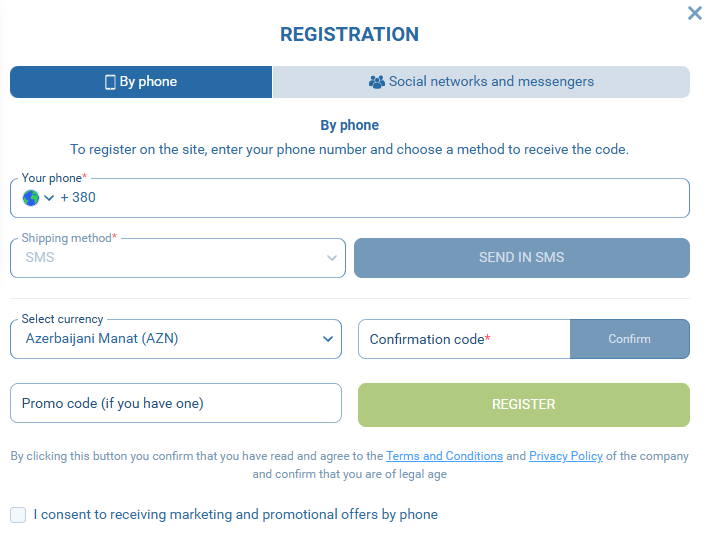Switch to Social networks and messengers tab
This screenshot has width=707, height=547.
(x=481, y=82)
